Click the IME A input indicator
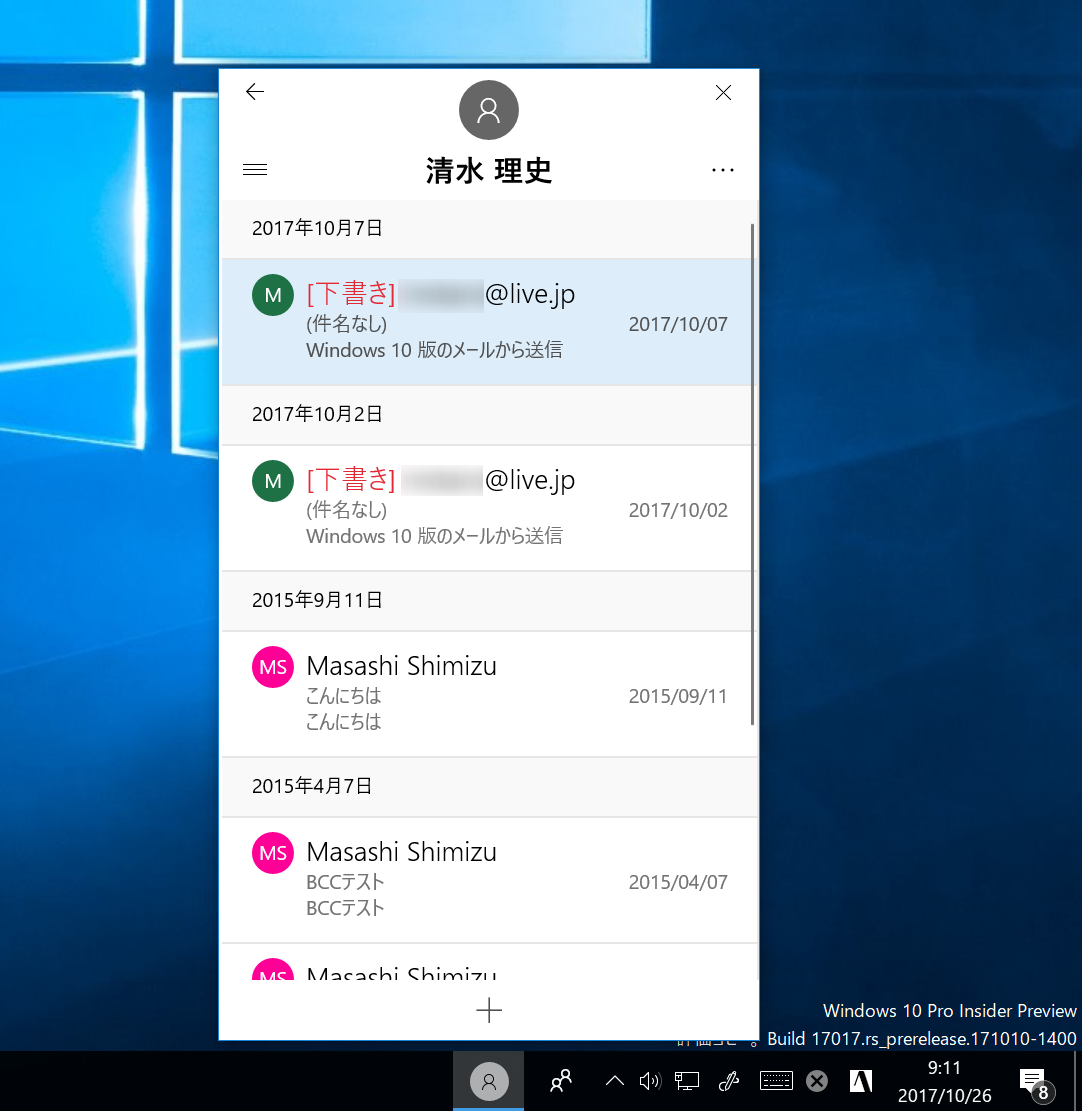1082x1111 pixels. 861,1081
